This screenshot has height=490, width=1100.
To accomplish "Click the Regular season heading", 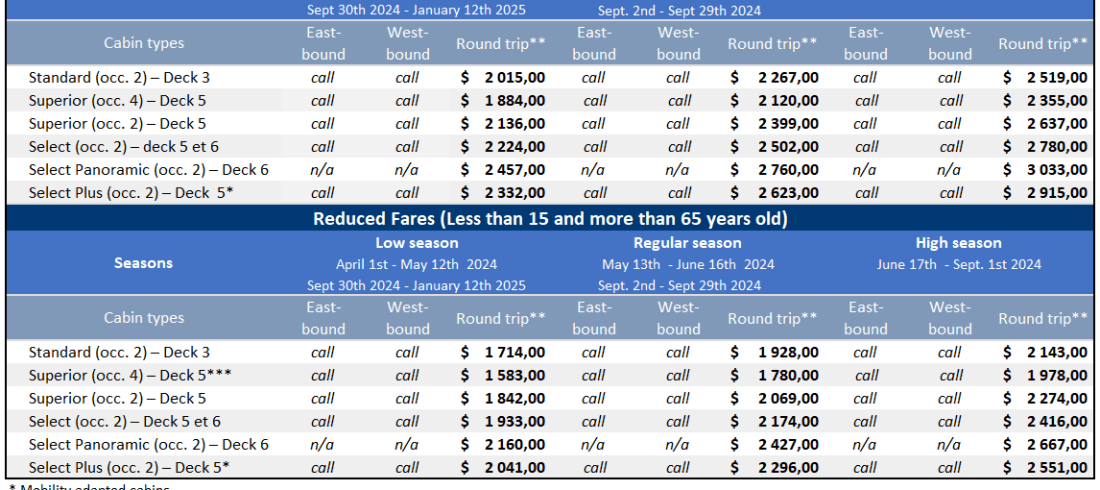I will point(687,243).
